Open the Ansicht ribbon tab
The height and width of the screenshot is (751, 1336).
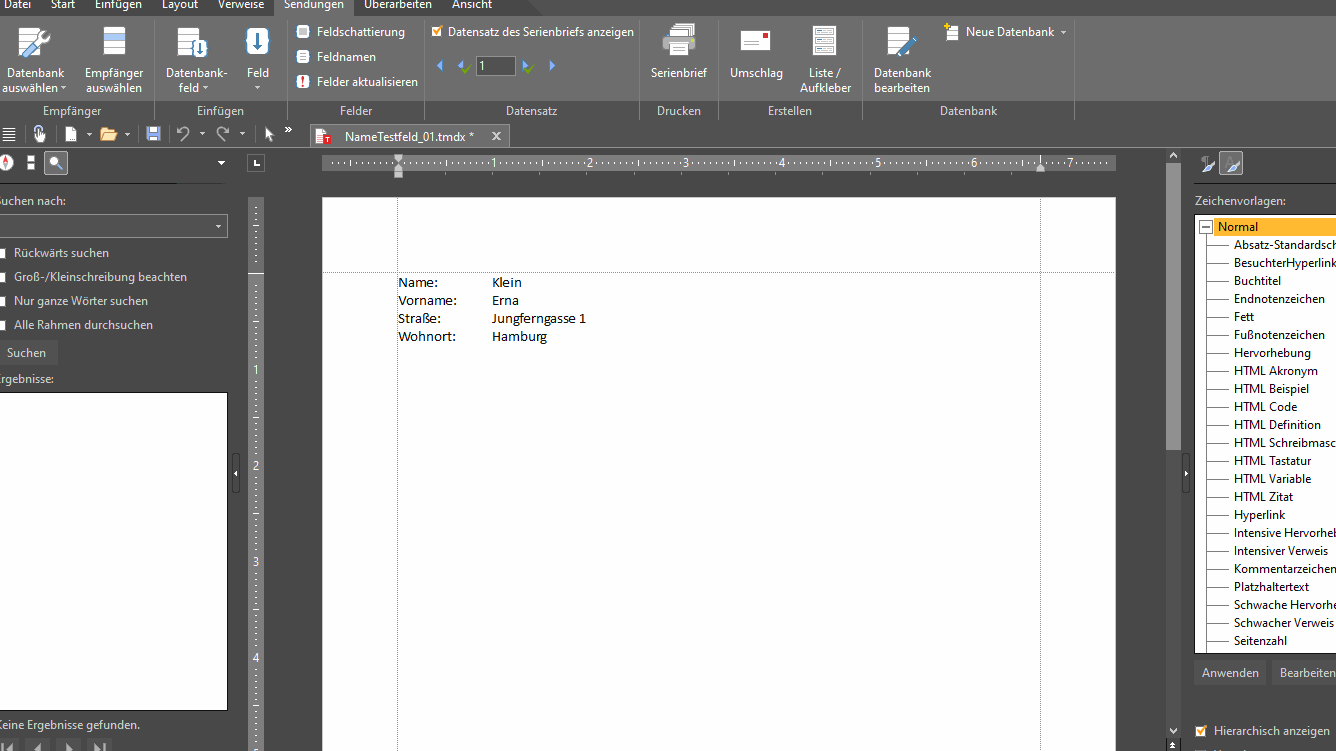click(472, 5)
